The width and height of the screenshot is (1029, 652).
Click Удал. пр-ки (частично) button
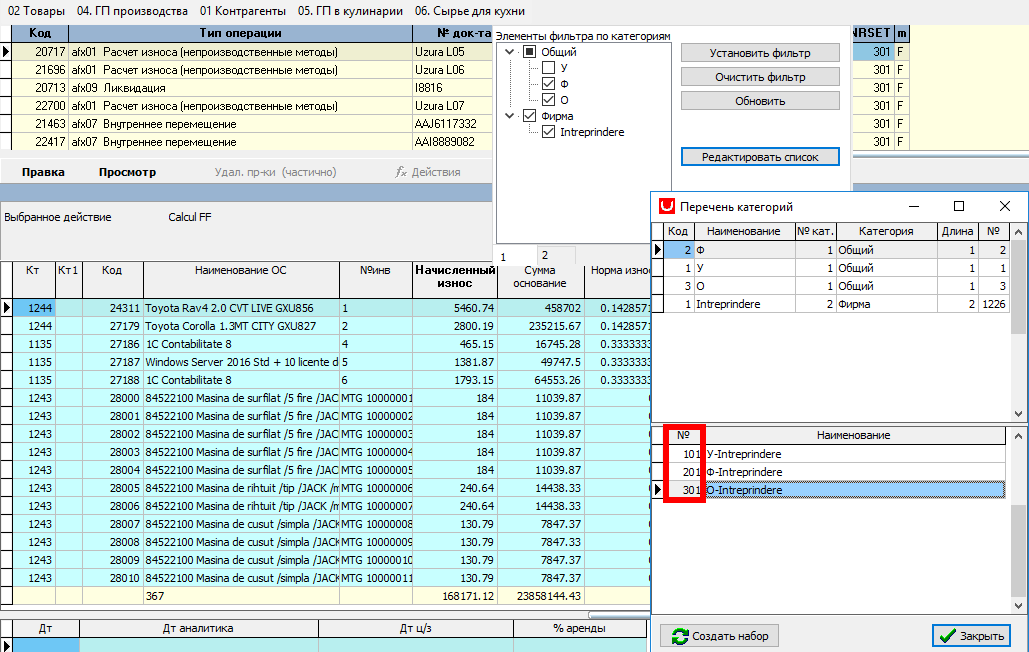(x=275, y=172)
